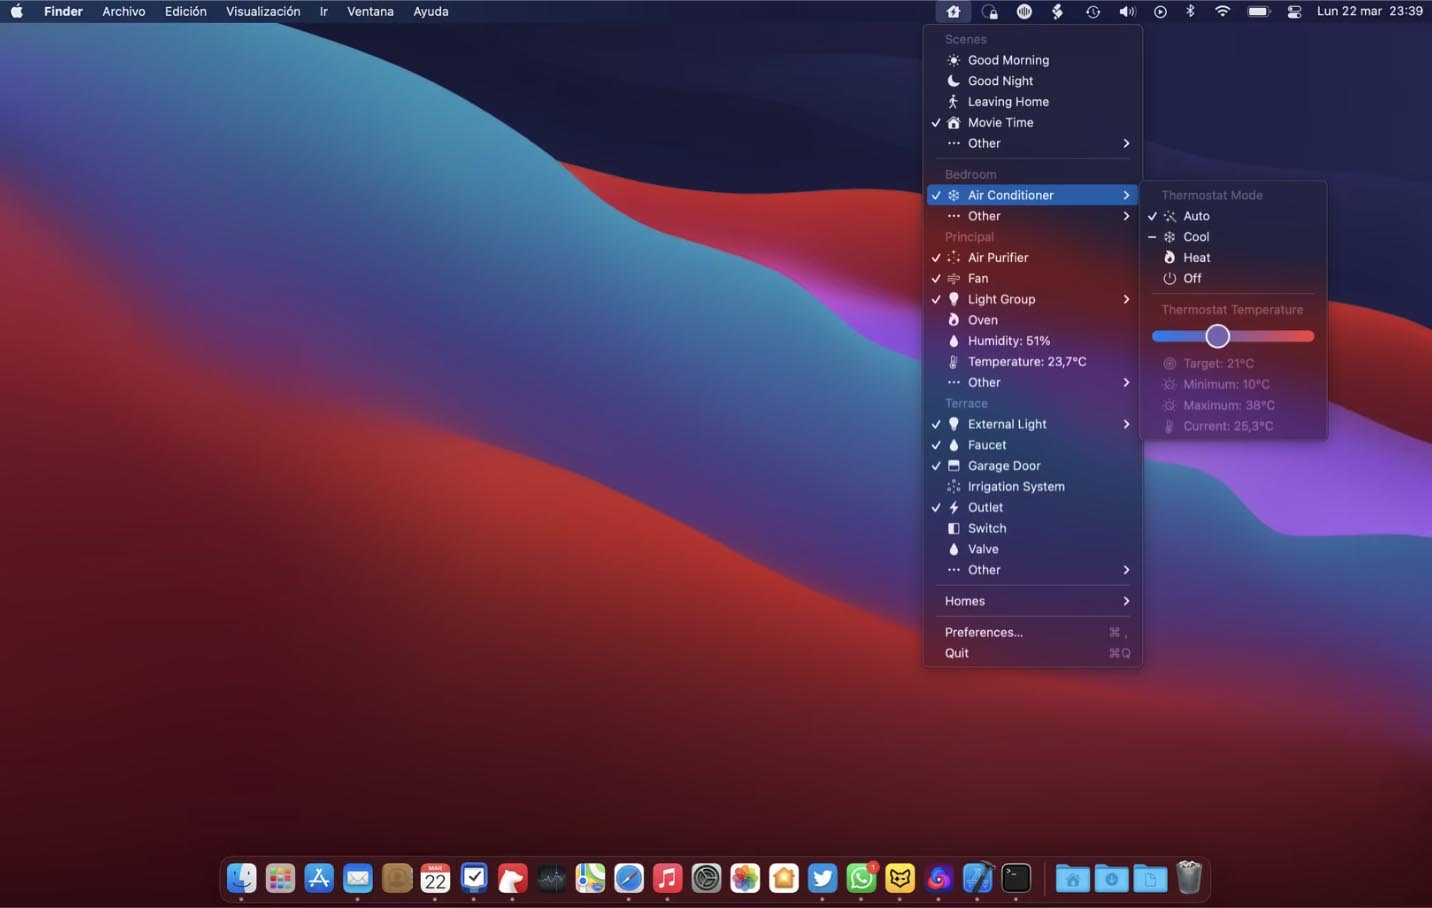Turn off the Fan accessory
Image resolution: width=1432 pixels, height=908 pixels.
click(x=978, y=279)
